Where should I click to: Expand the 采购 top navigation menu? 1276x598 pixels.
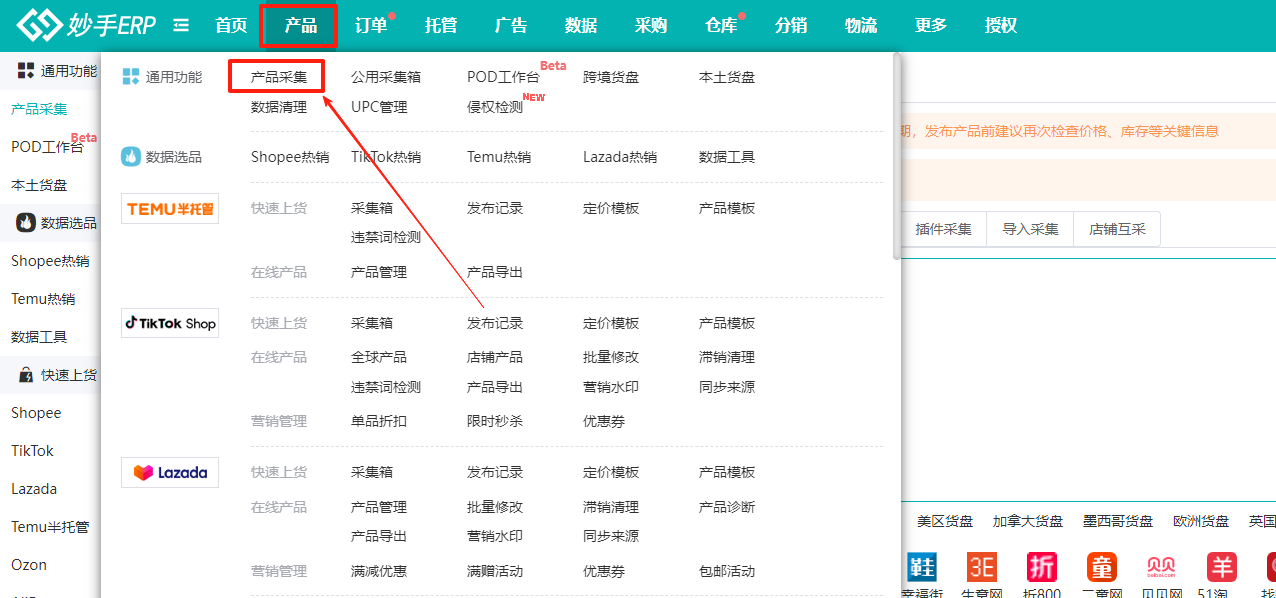[651, 26]
